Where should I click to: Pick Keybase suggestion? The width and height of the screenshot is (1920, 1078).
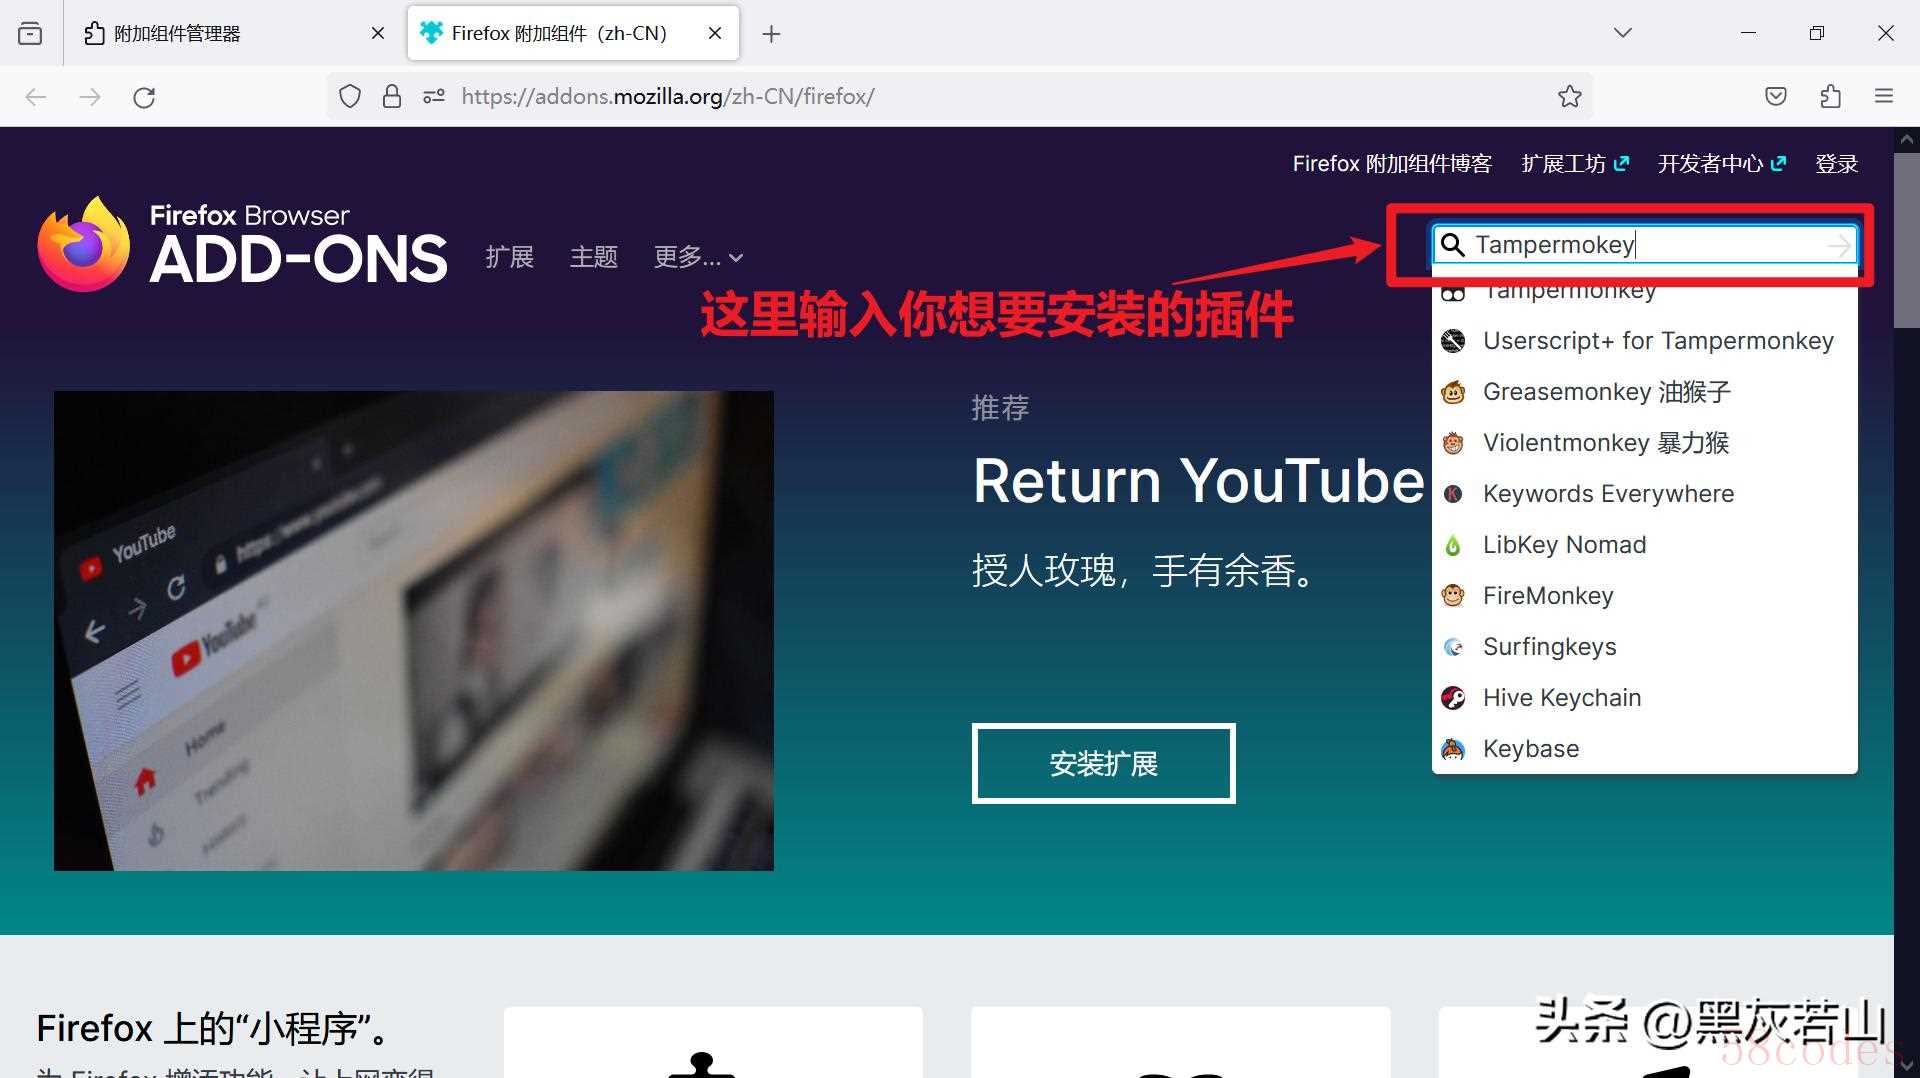click(x=1644, y=749)
